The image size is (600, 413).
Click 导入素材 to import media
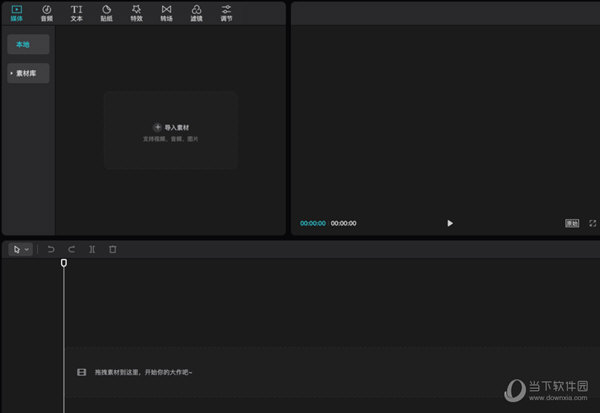171,128
